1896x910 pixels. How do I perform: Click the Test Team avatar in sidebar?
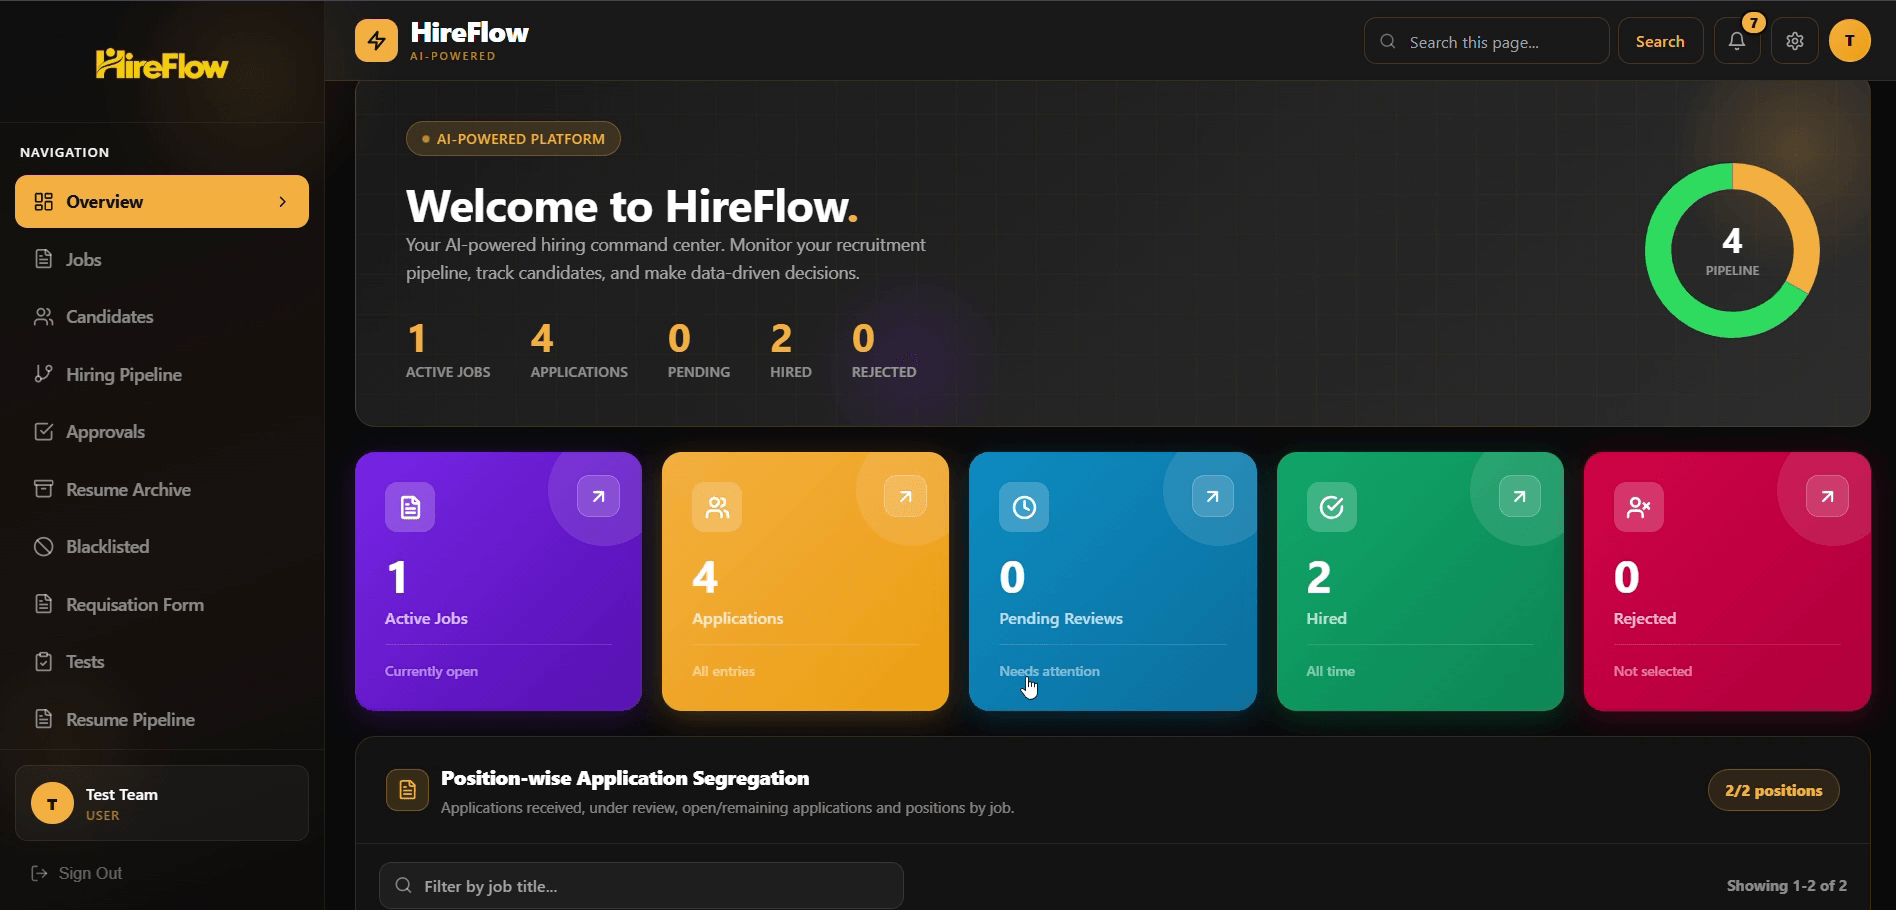tap(52, 803)
